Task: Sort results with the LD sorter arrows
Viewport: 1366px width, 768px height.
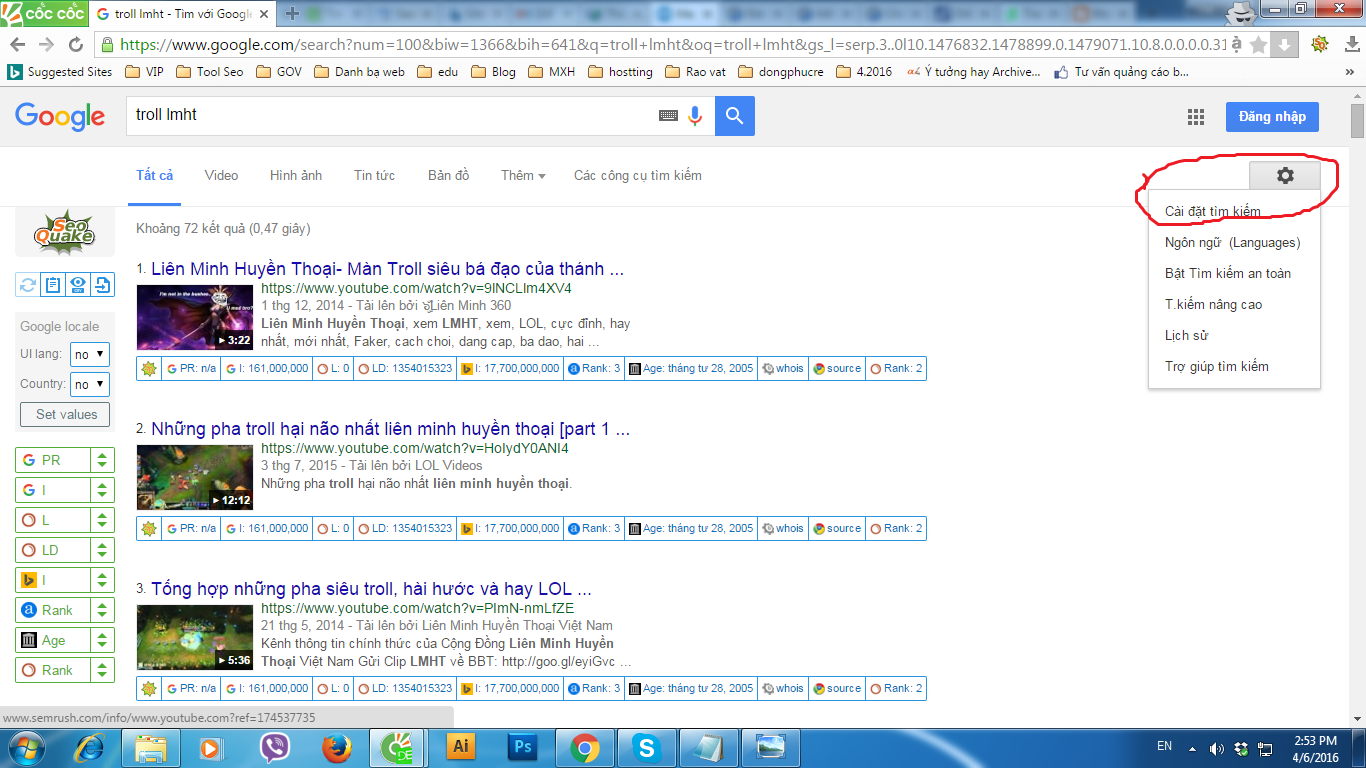Action: (x=101, y=550)
